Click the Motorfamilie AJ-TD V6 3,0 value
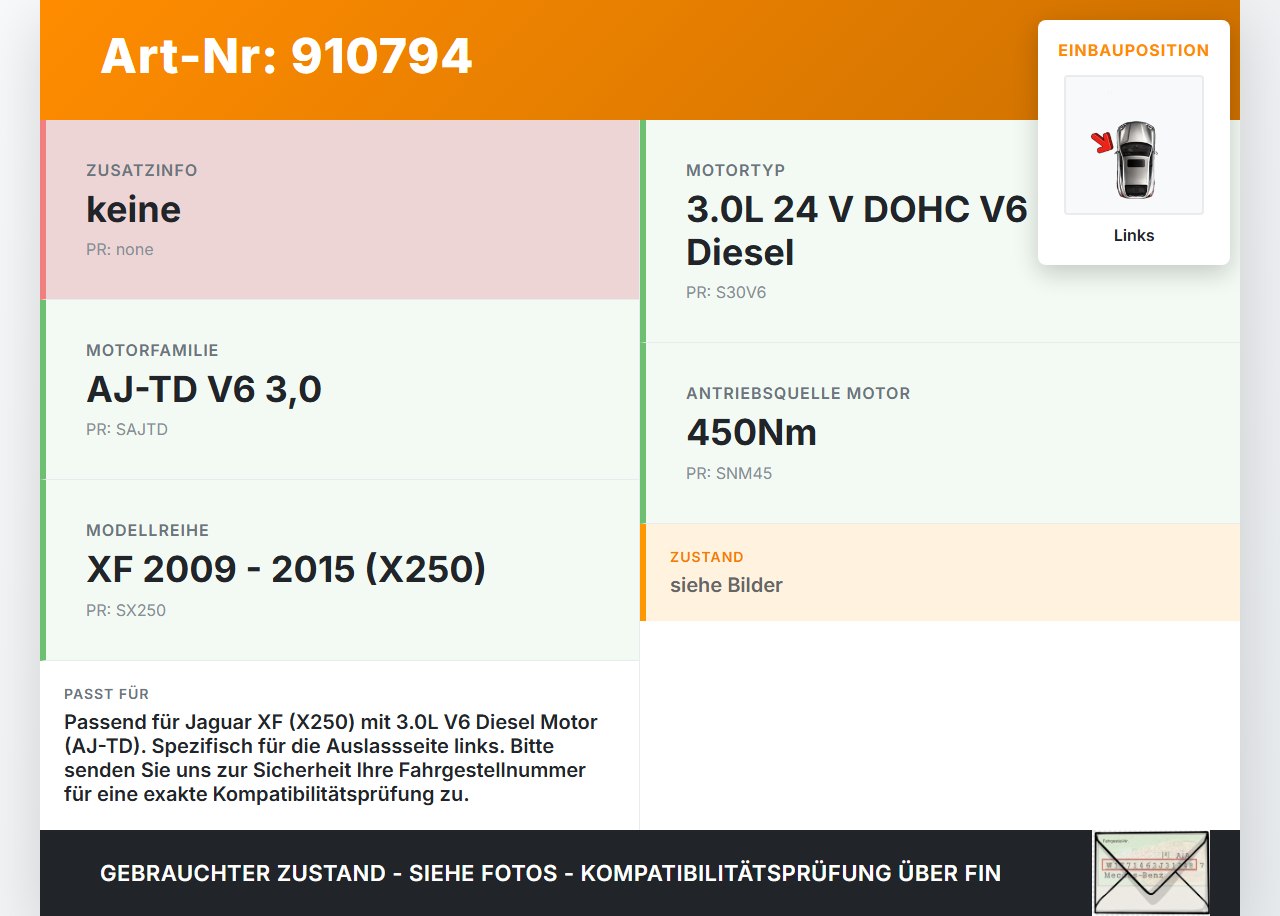1280x916 pixels. 204,389
